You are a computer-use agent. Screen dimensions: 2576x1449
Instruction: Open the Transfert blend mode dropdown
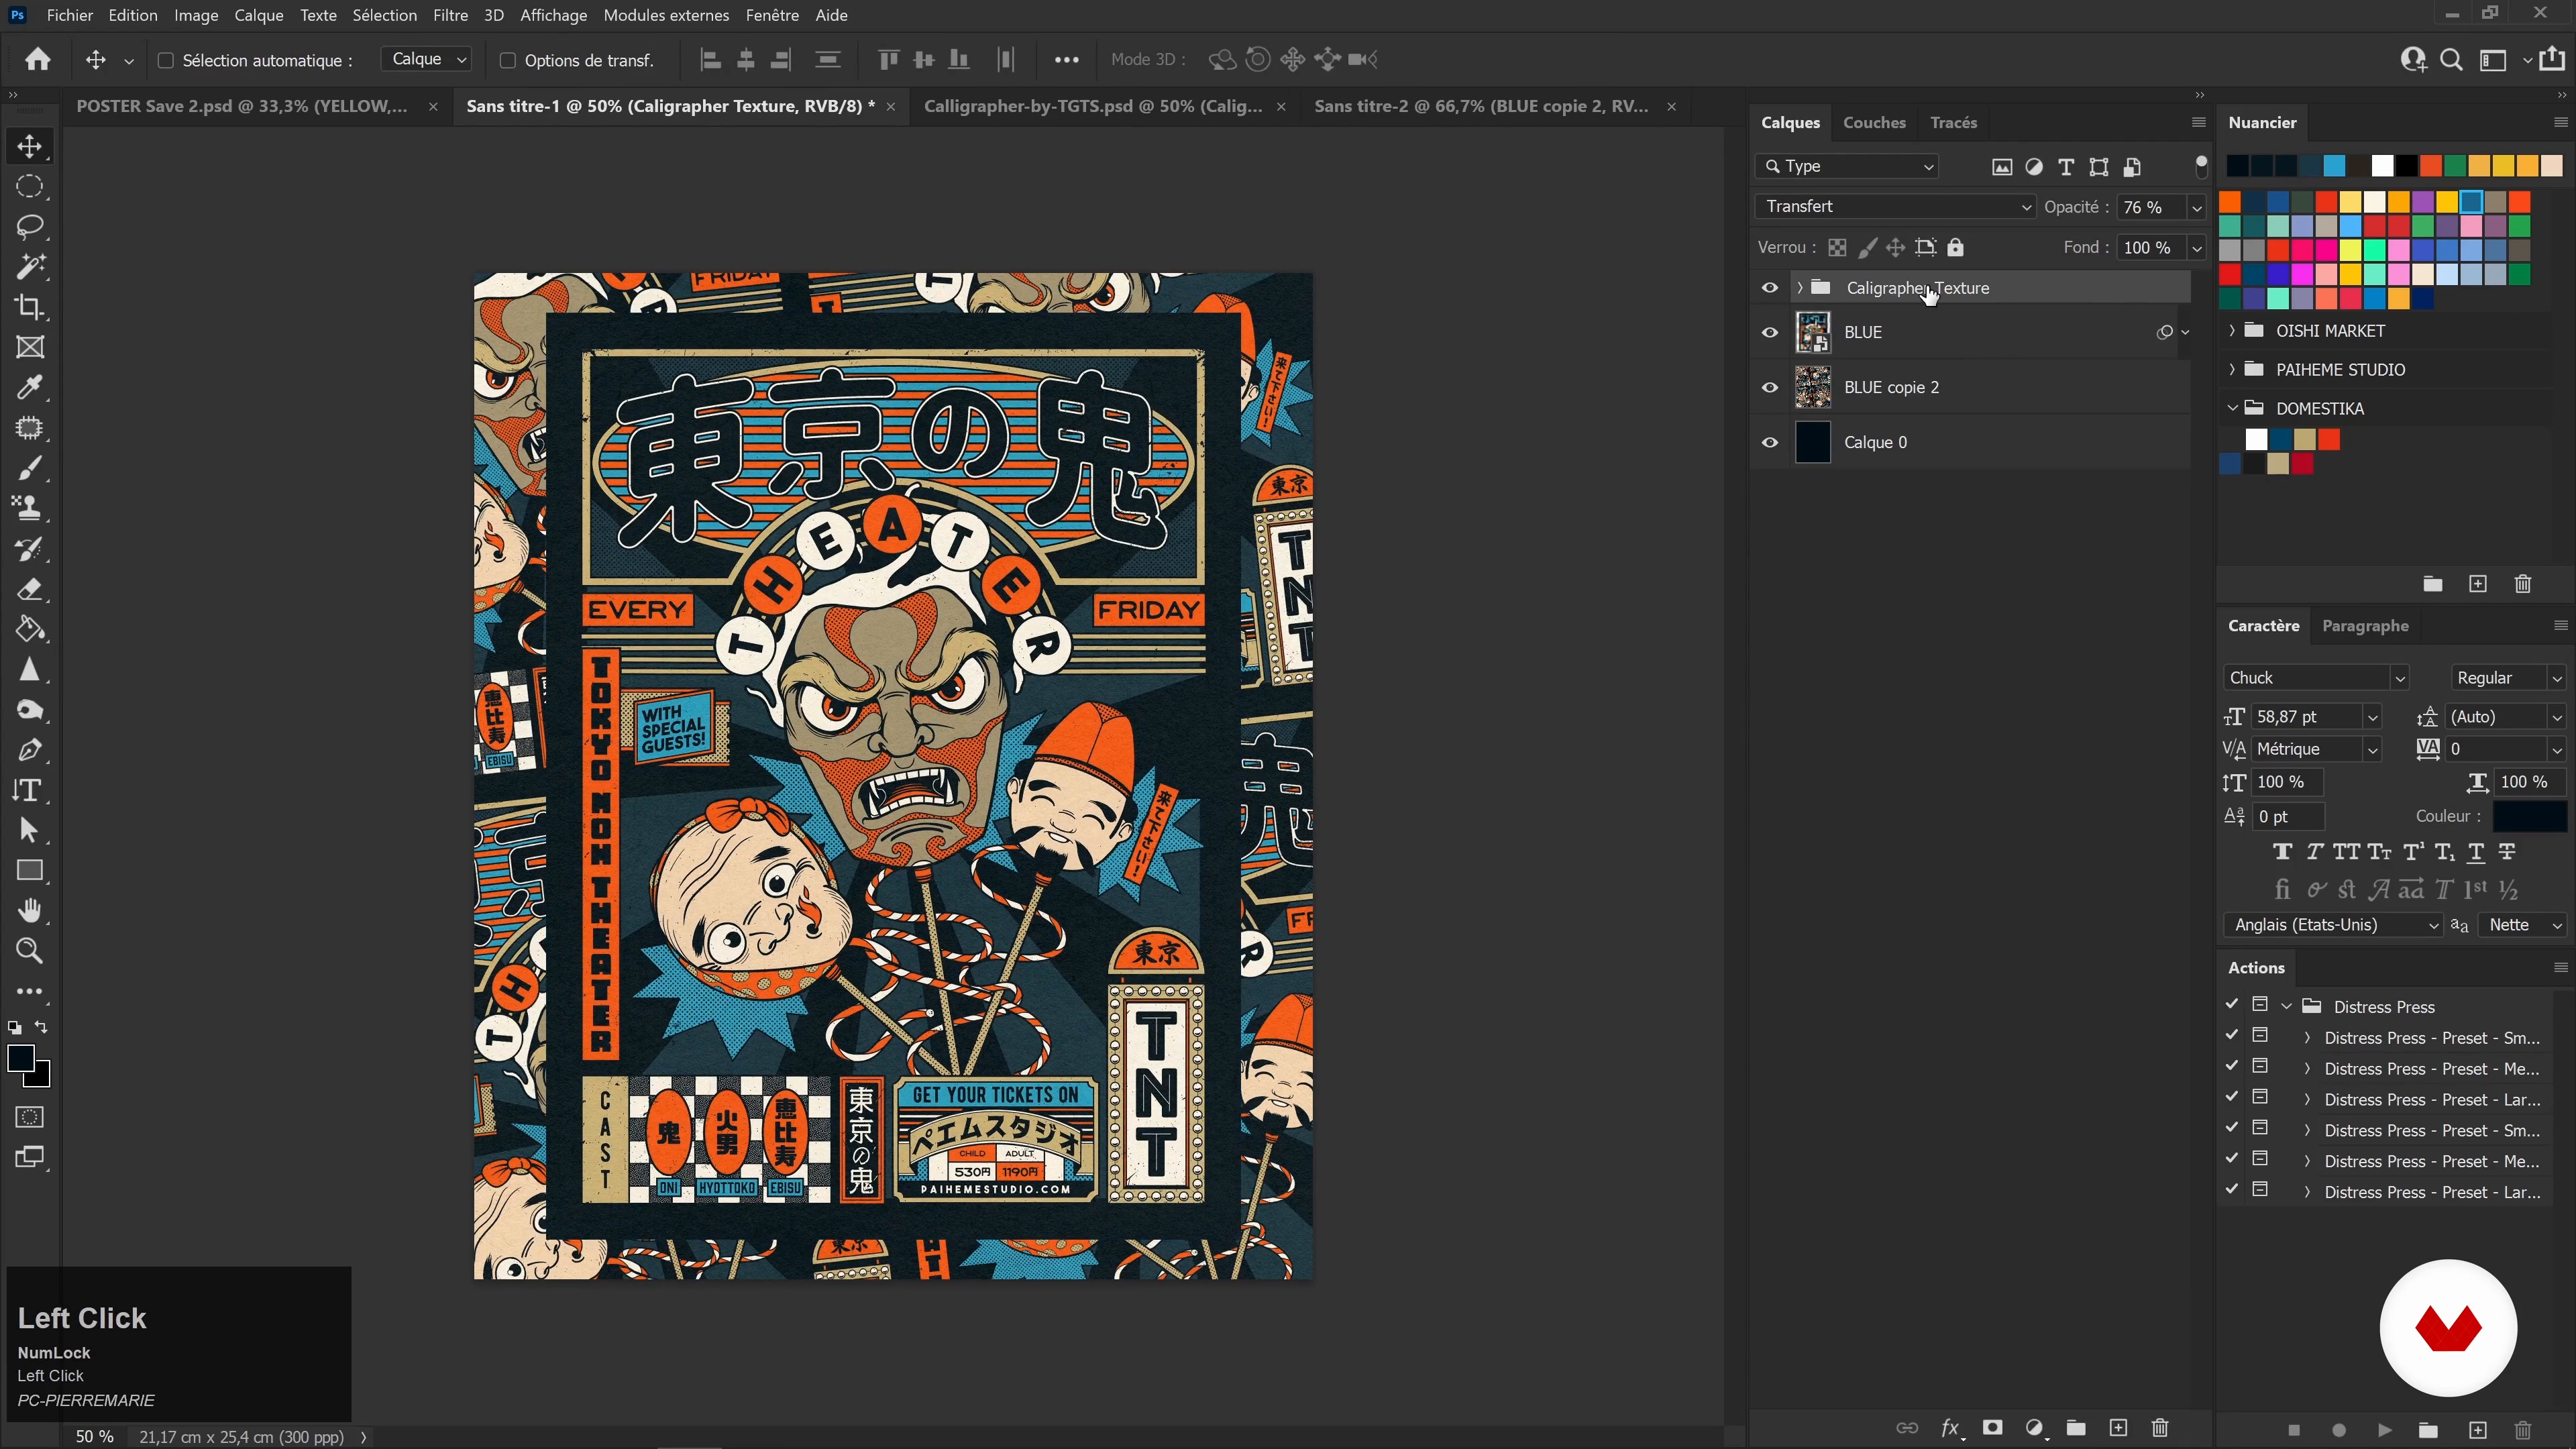coord(1895,207)
